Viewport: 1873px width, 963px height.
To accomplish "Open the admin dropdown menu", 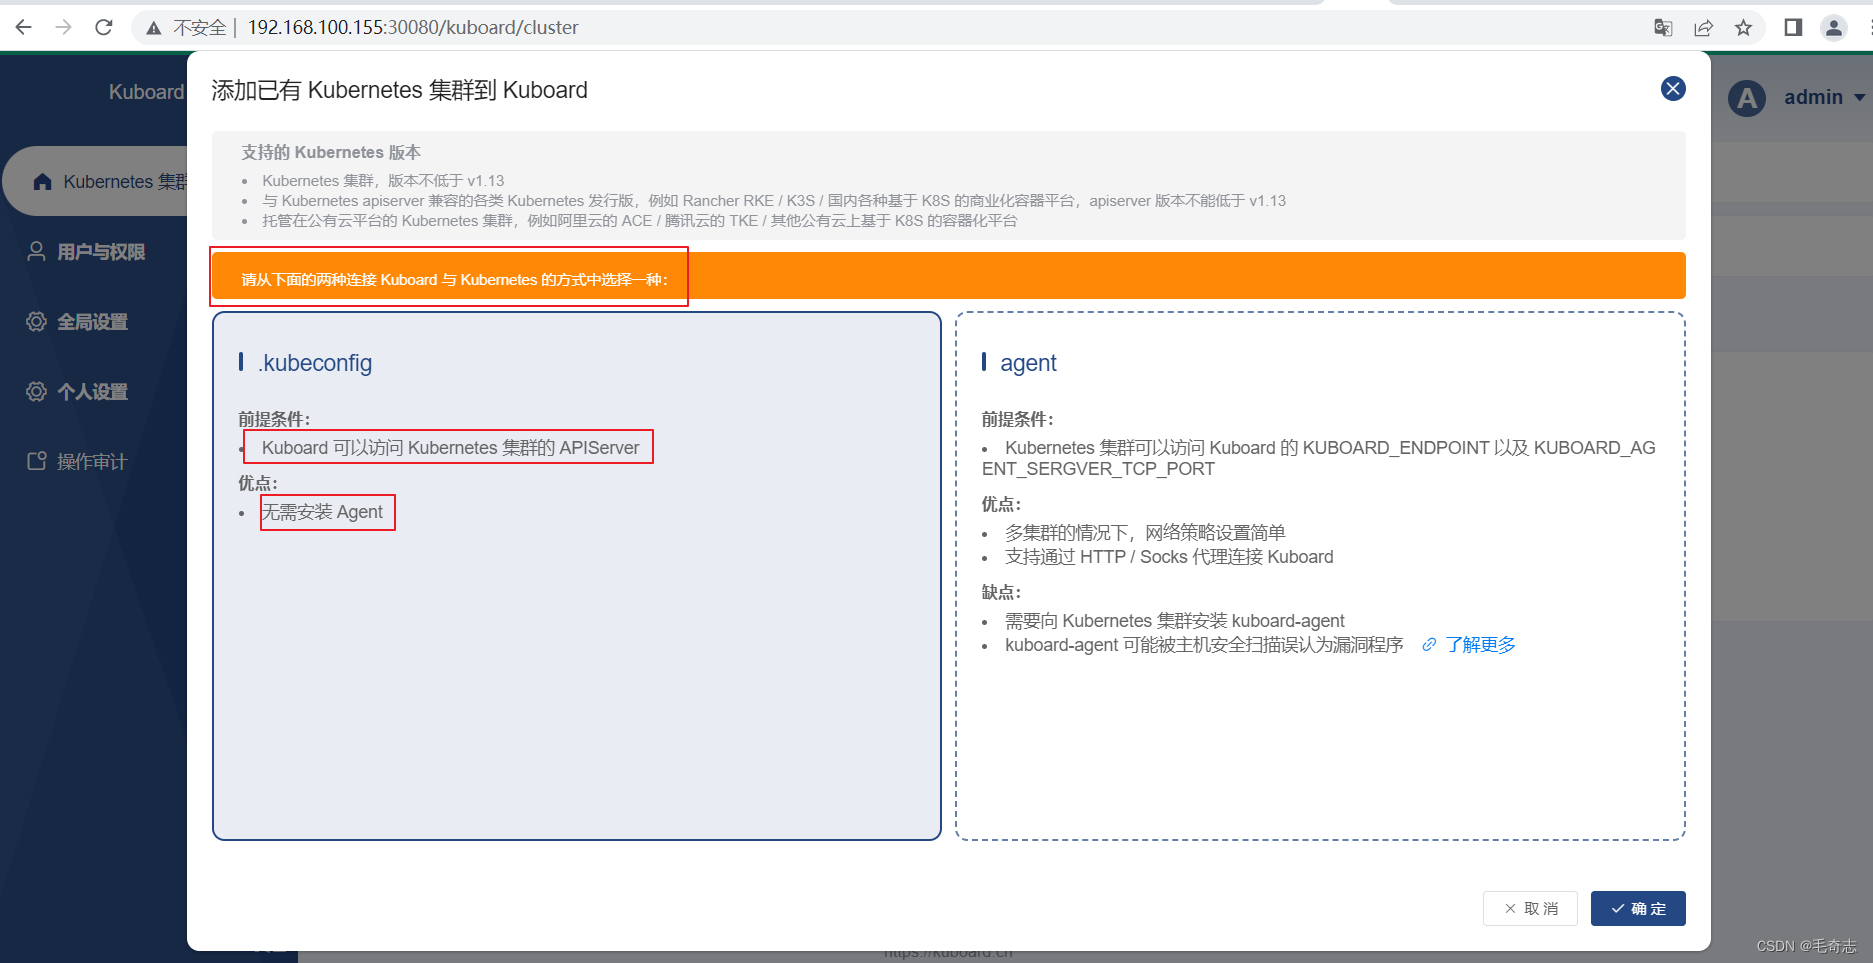I will pyautogui.click(x=1825, y=97).
